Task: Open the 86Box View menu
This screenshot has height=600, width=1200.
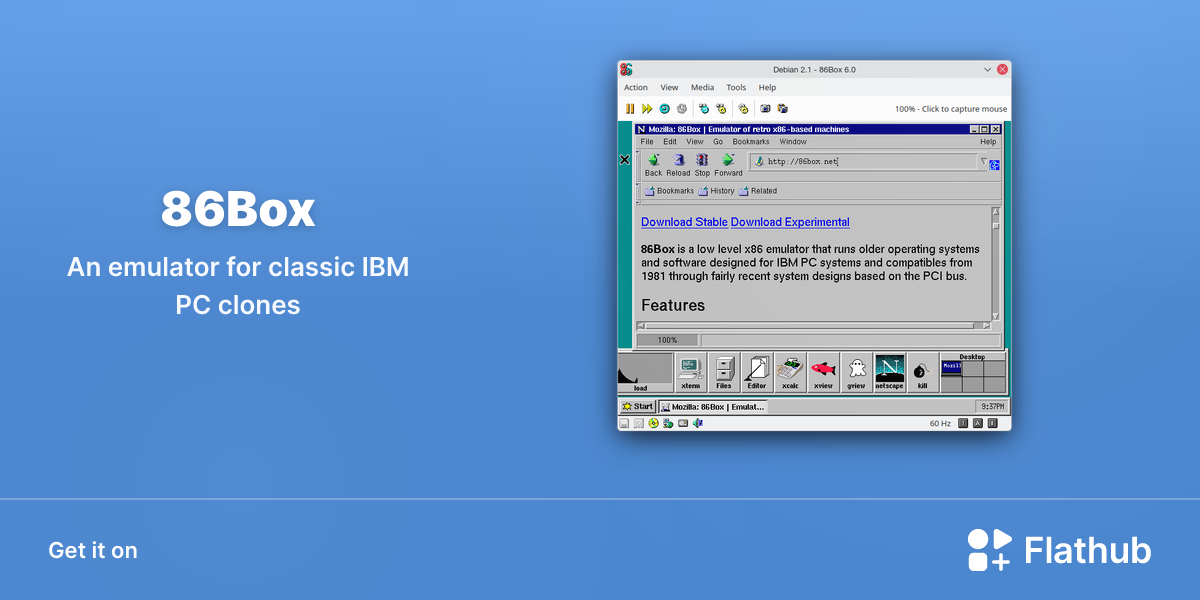Action: click(669, 88)
